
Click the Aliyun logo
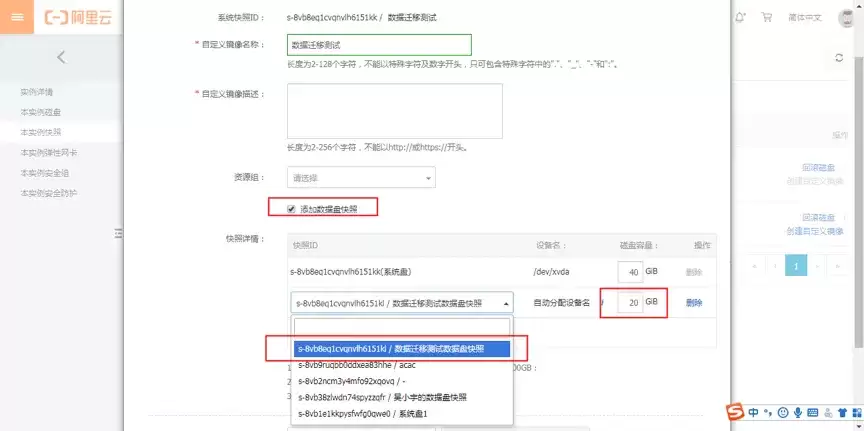78,17
